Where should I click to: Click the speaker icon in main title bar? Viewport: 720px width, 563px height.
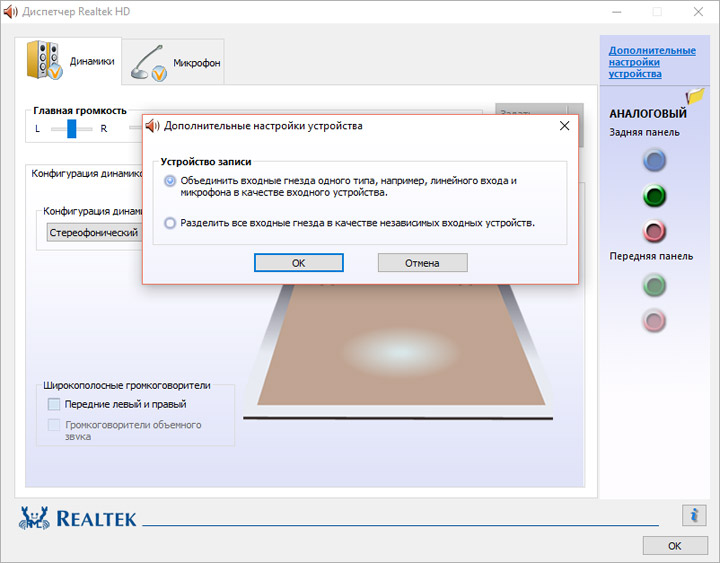[x=10, y=11]
